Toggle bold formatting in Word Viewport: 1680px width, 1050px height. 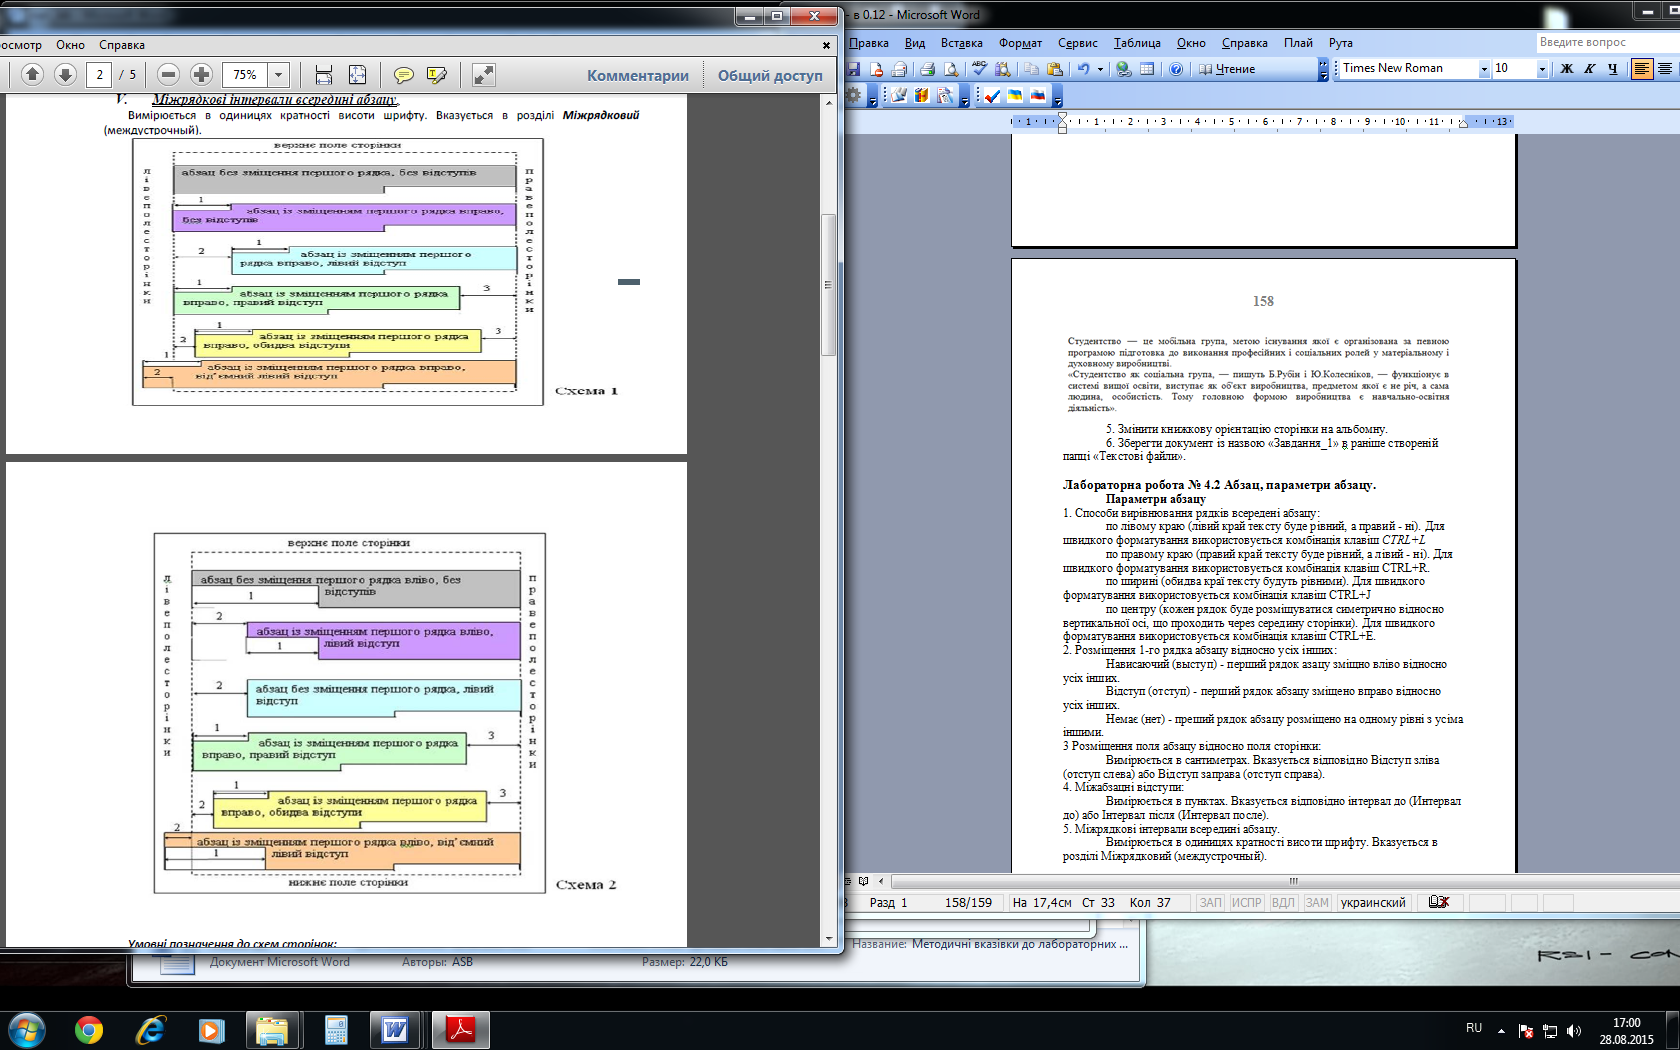click(1567, 69)
